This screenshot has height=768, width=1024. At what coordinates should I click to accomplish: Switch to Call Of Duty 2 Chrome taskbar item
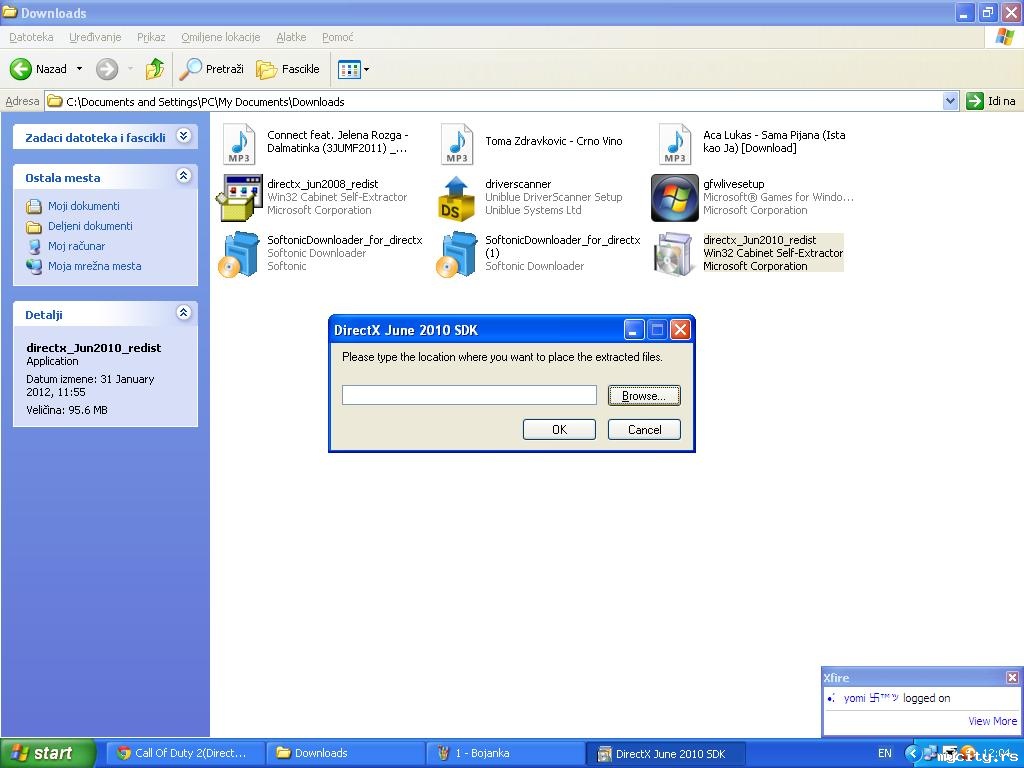click(x=186, y=754)
